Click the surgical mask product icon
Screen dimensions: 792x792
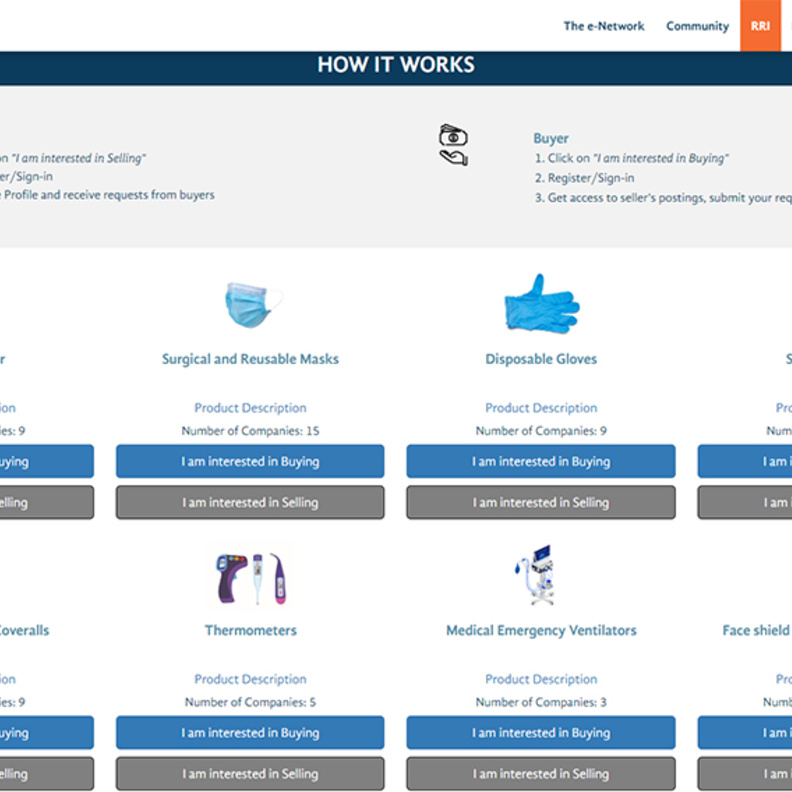[252, 304]
